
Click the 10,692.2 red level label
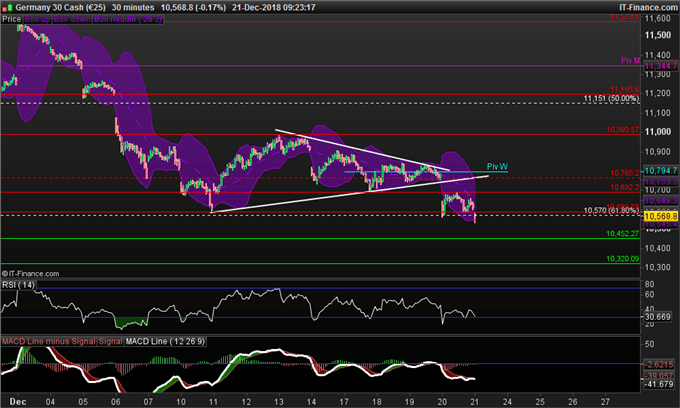pyautogui.click(x=624, y=187)
